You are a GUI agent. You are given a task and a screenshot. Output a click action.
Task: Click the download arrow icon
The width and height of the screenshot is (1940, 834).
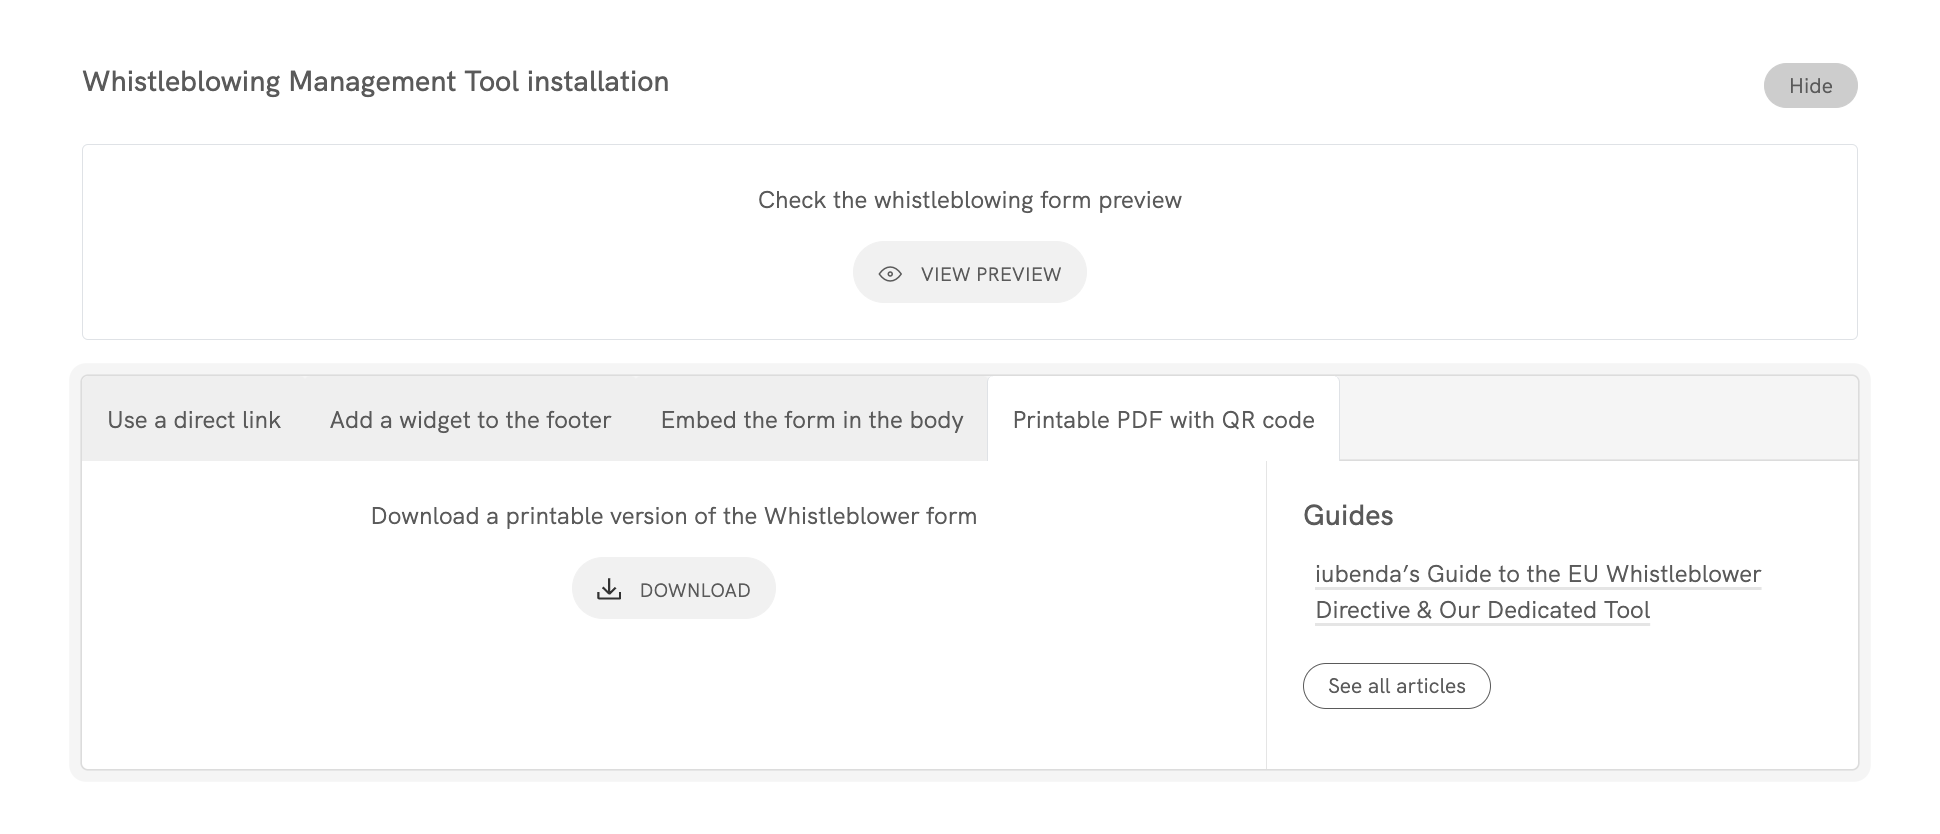[x=609, y=589]
